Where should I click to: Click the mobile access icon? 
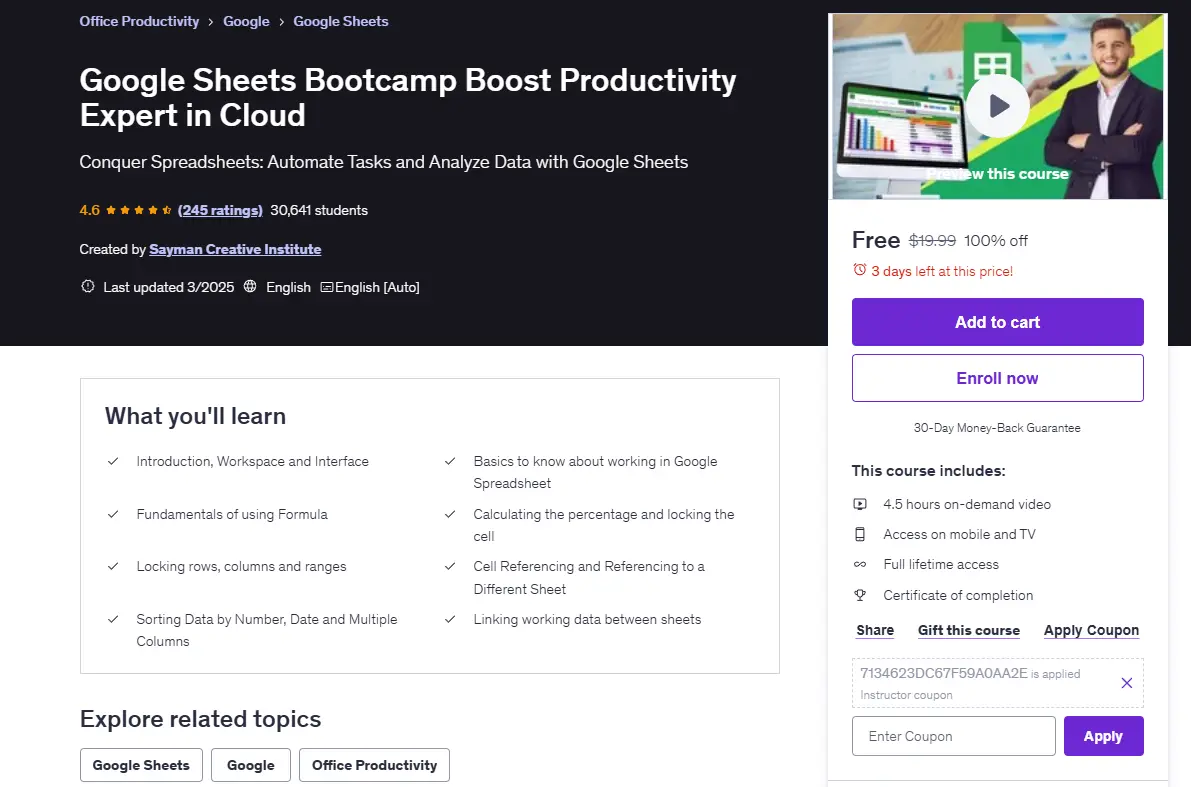coord(860,534)
